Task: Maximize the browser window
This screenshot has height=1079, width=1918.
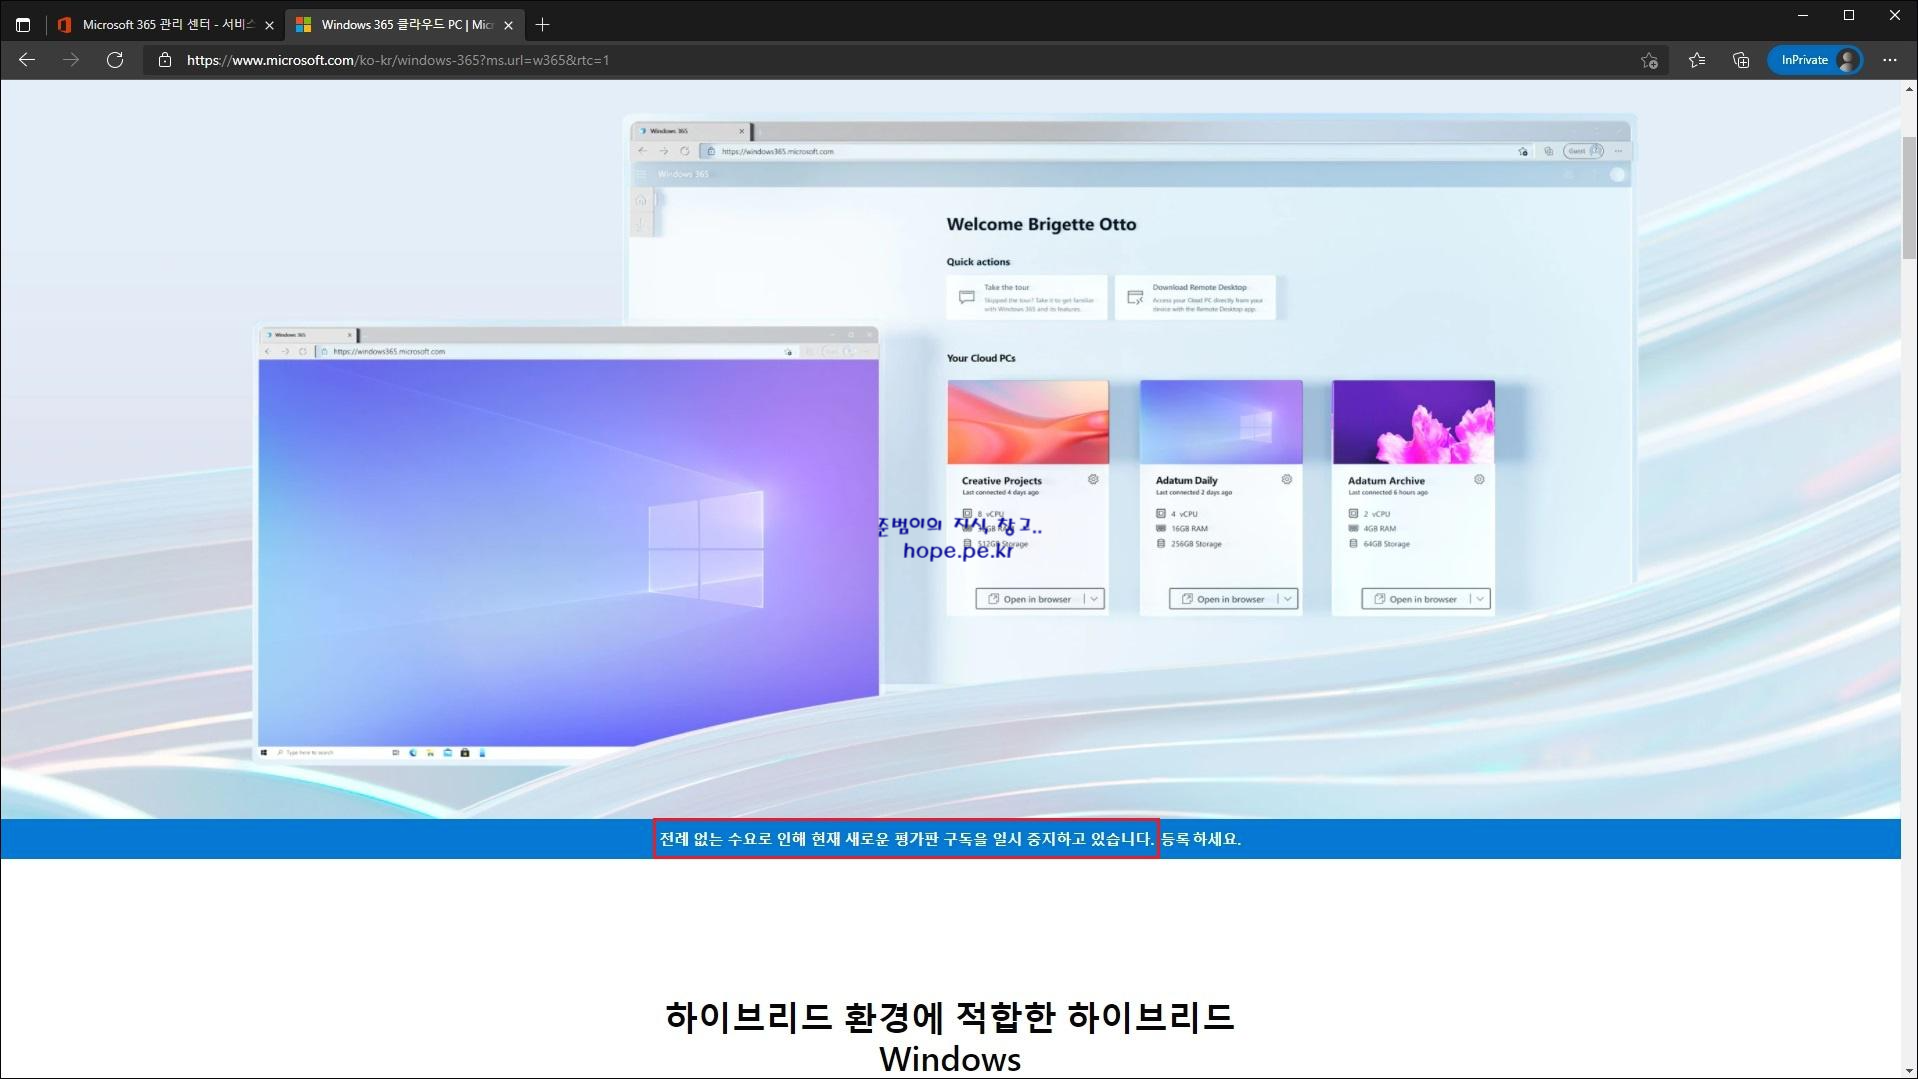Action: 1849,15
